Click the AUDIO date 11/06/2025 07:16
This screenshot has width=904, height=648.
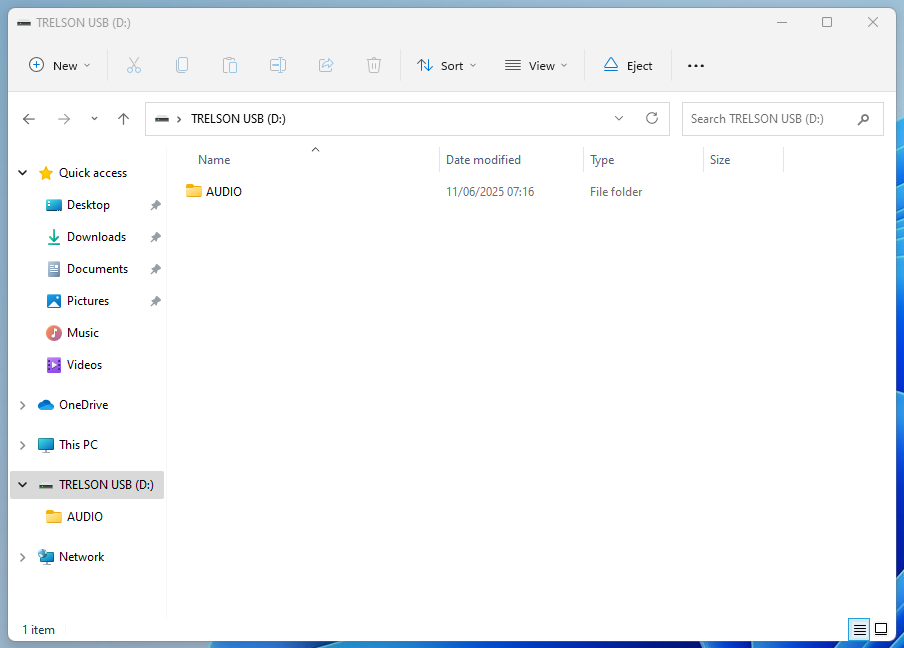490,192
